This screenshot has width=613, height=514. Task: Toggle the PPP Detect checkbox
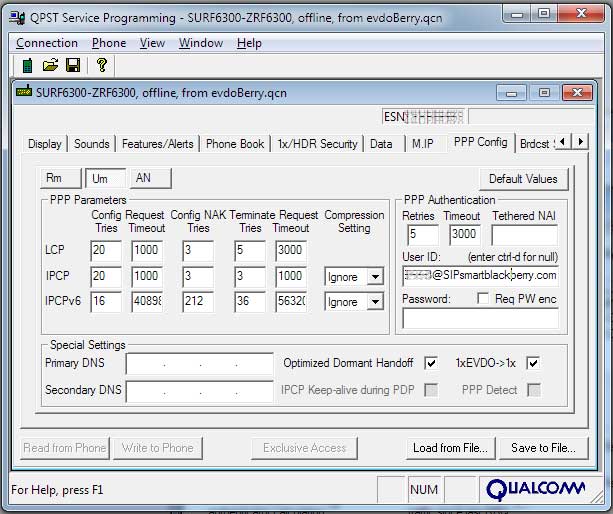(x=534, y=390)
